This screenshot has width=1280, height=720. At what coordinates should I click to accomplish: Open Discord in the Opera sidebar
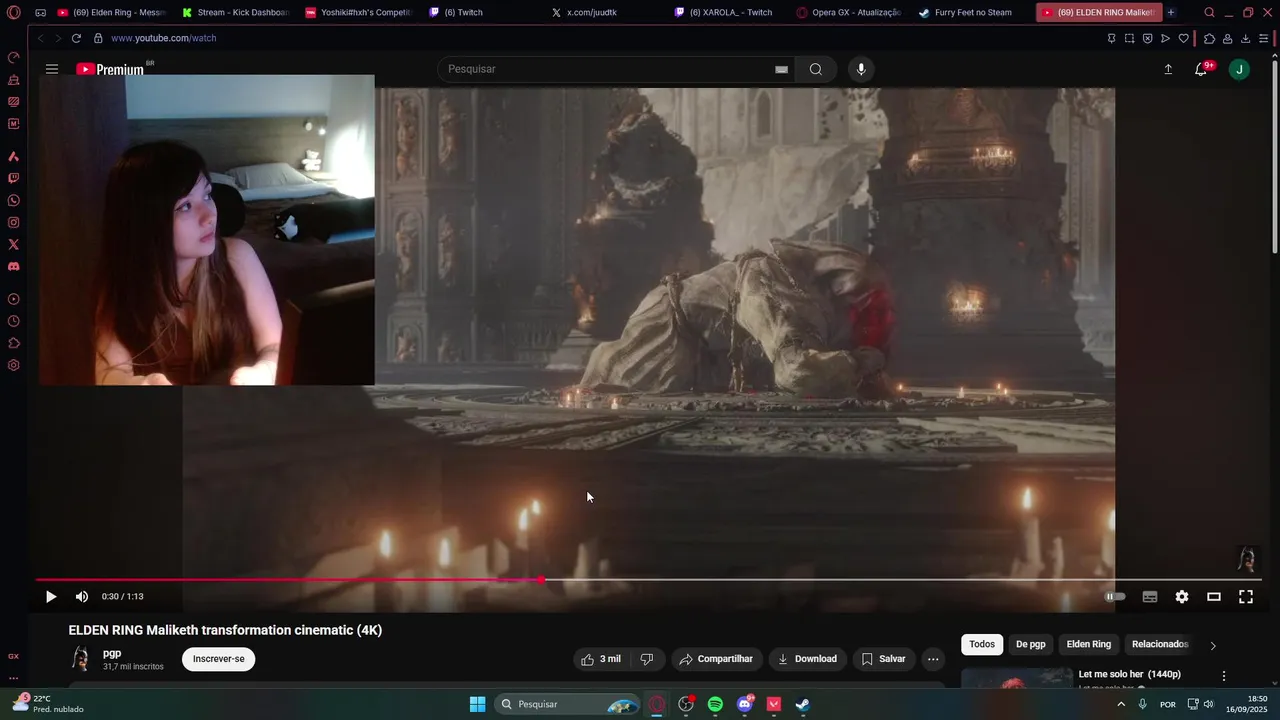pos(13,266)
